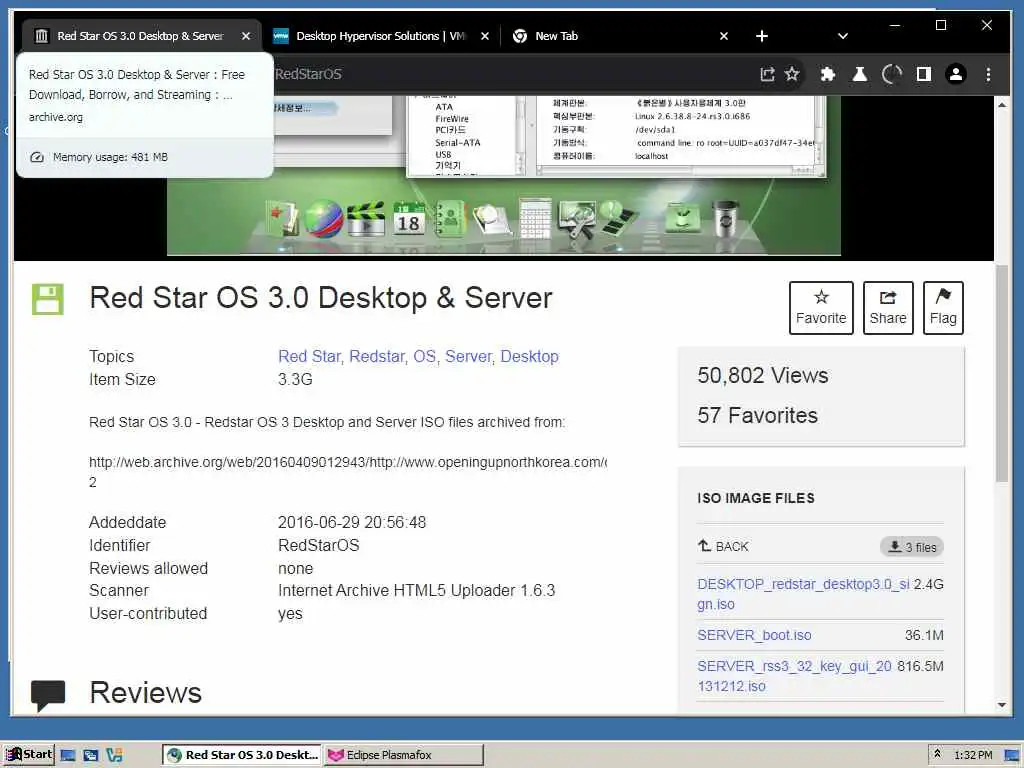Click the clapperboard video icon in dock

(x=366, y=219)
